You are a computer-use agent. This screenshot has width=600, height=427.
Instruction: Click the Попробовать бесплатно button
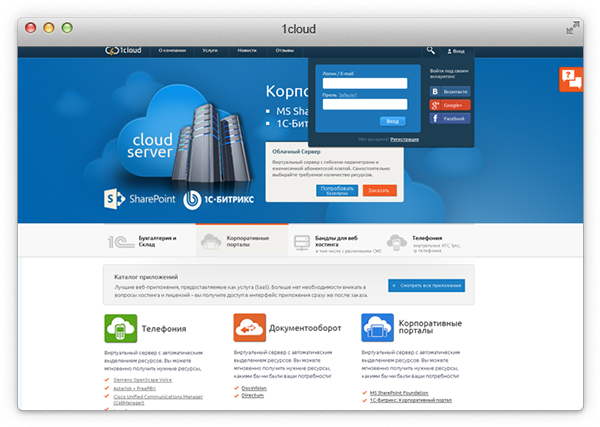click(337, 191)
